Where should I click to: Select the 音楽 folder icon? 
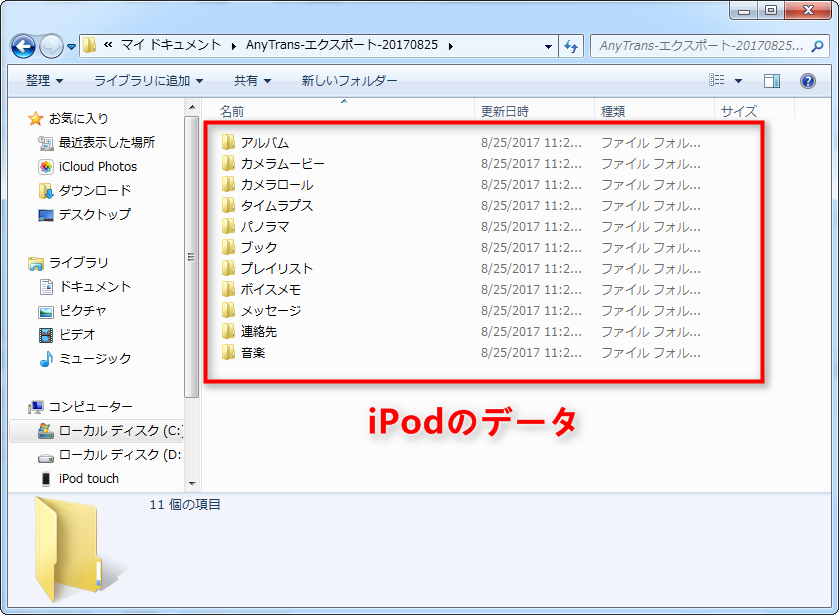[x=228, y=352]
